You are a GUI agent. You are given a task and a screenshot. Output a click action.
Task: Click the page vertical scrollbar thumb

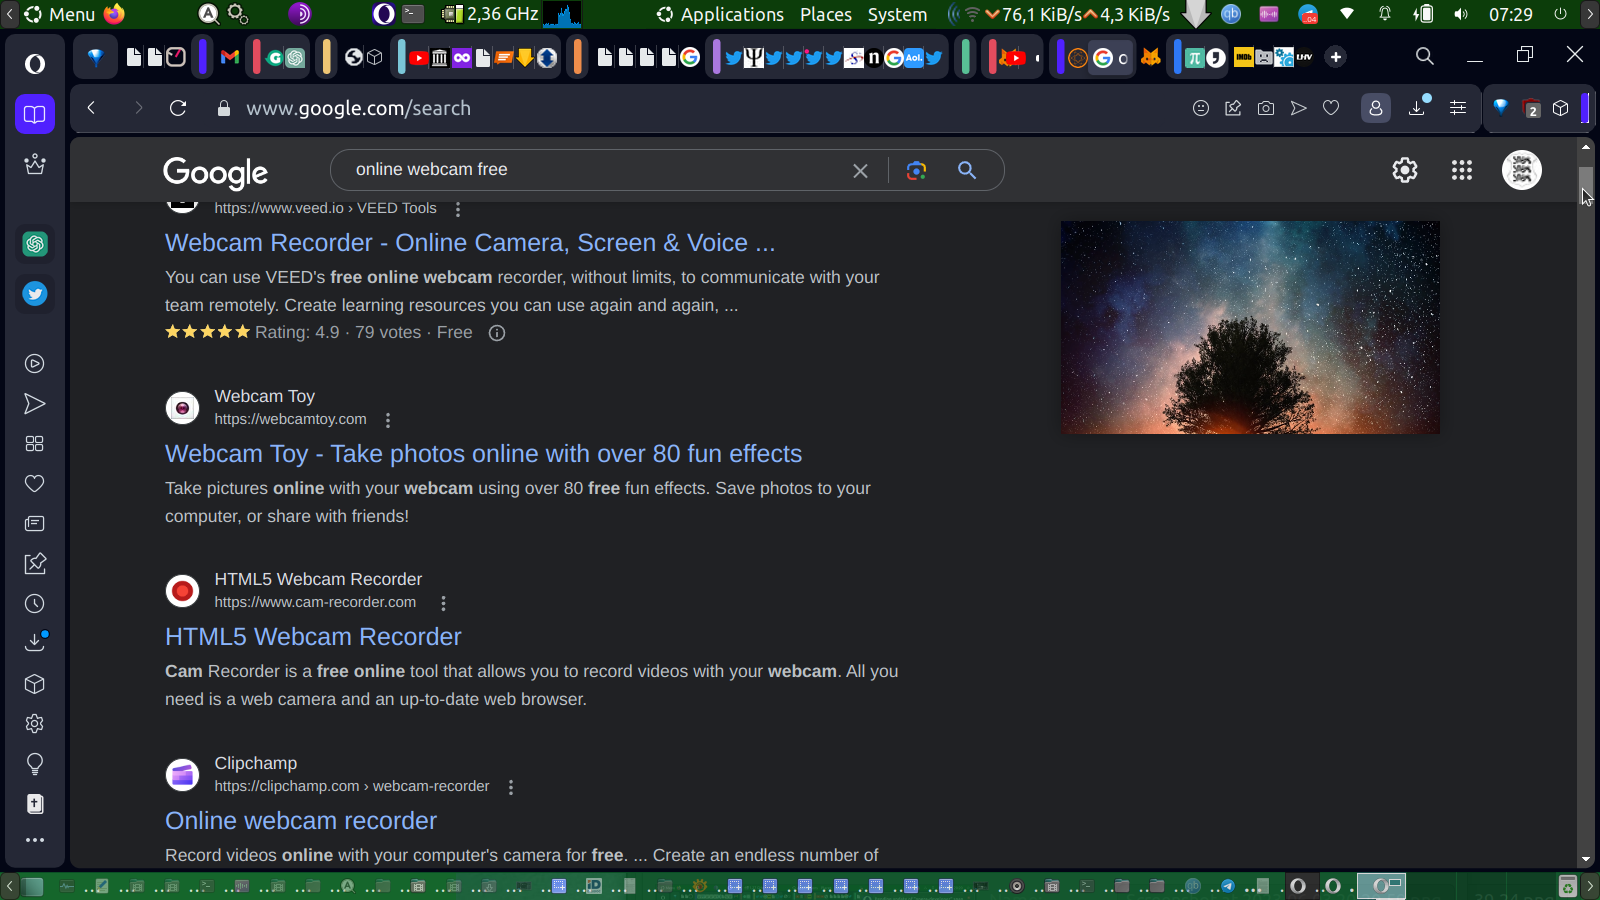pyautogui.click(x=1586, y=184)
